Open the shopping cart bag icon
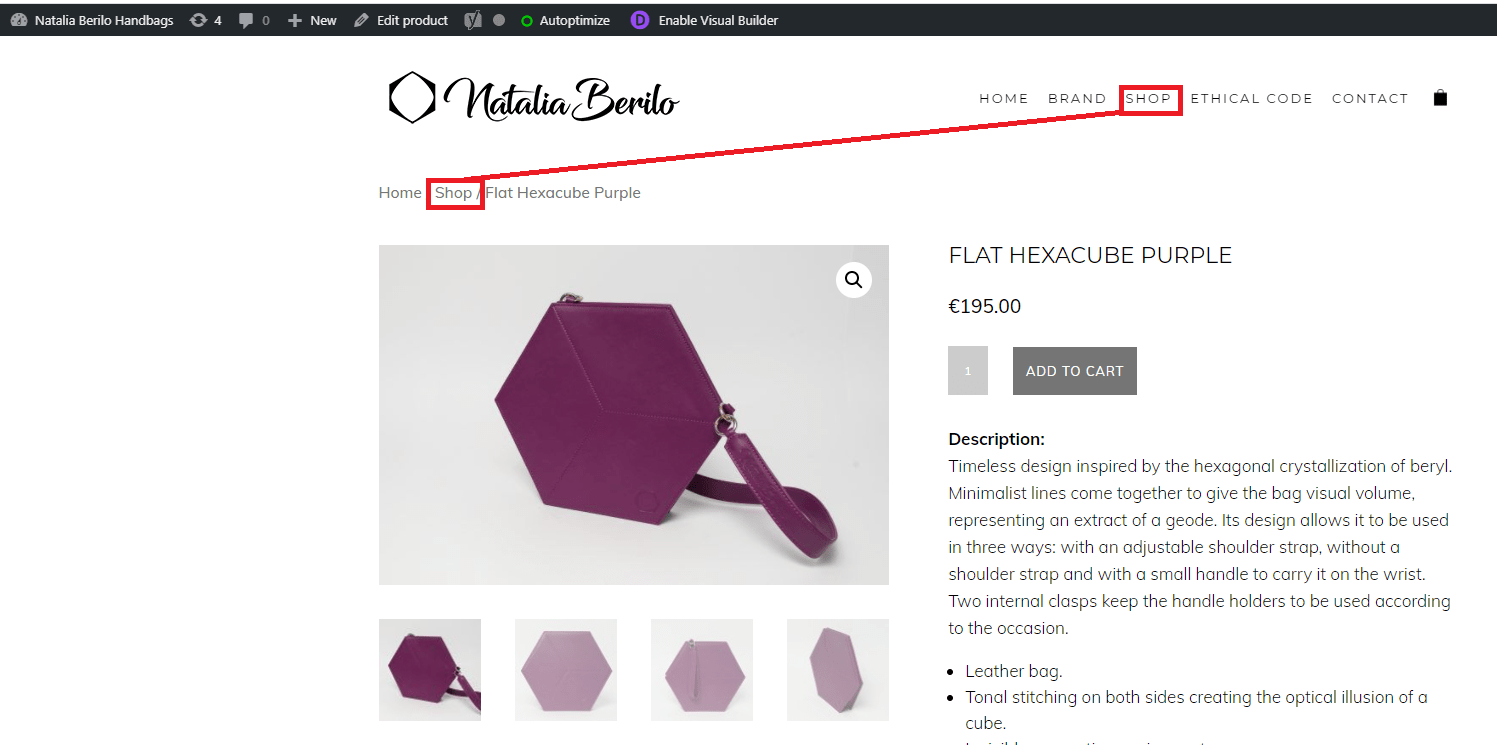 (x=1440, y=98)
